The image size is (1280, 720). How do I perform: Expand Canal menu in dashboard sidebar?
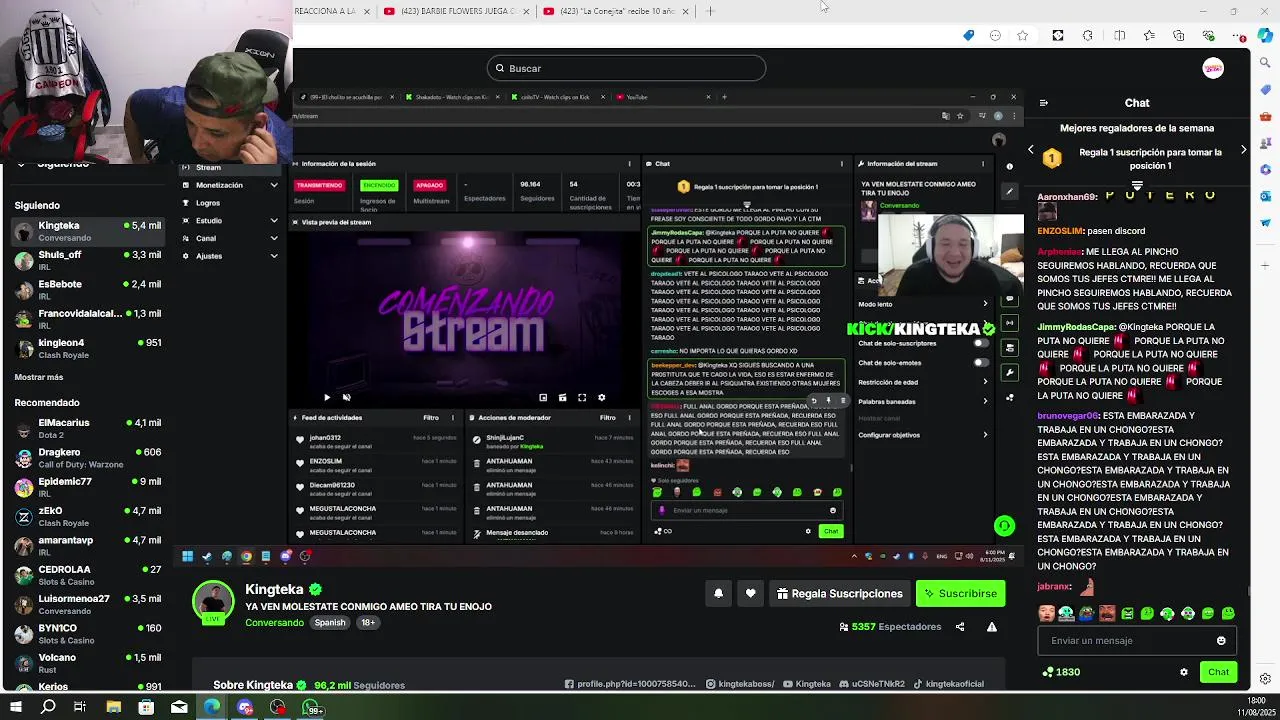pos(229,239)
